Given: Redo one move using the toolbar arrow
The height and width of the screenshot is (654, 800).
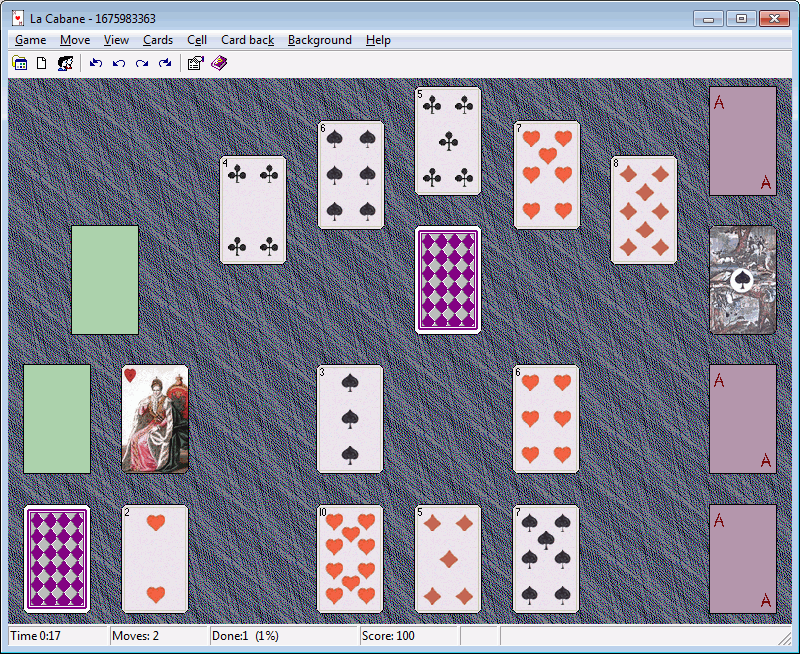Looking at the screenshot, I should (x=142, y=63).
